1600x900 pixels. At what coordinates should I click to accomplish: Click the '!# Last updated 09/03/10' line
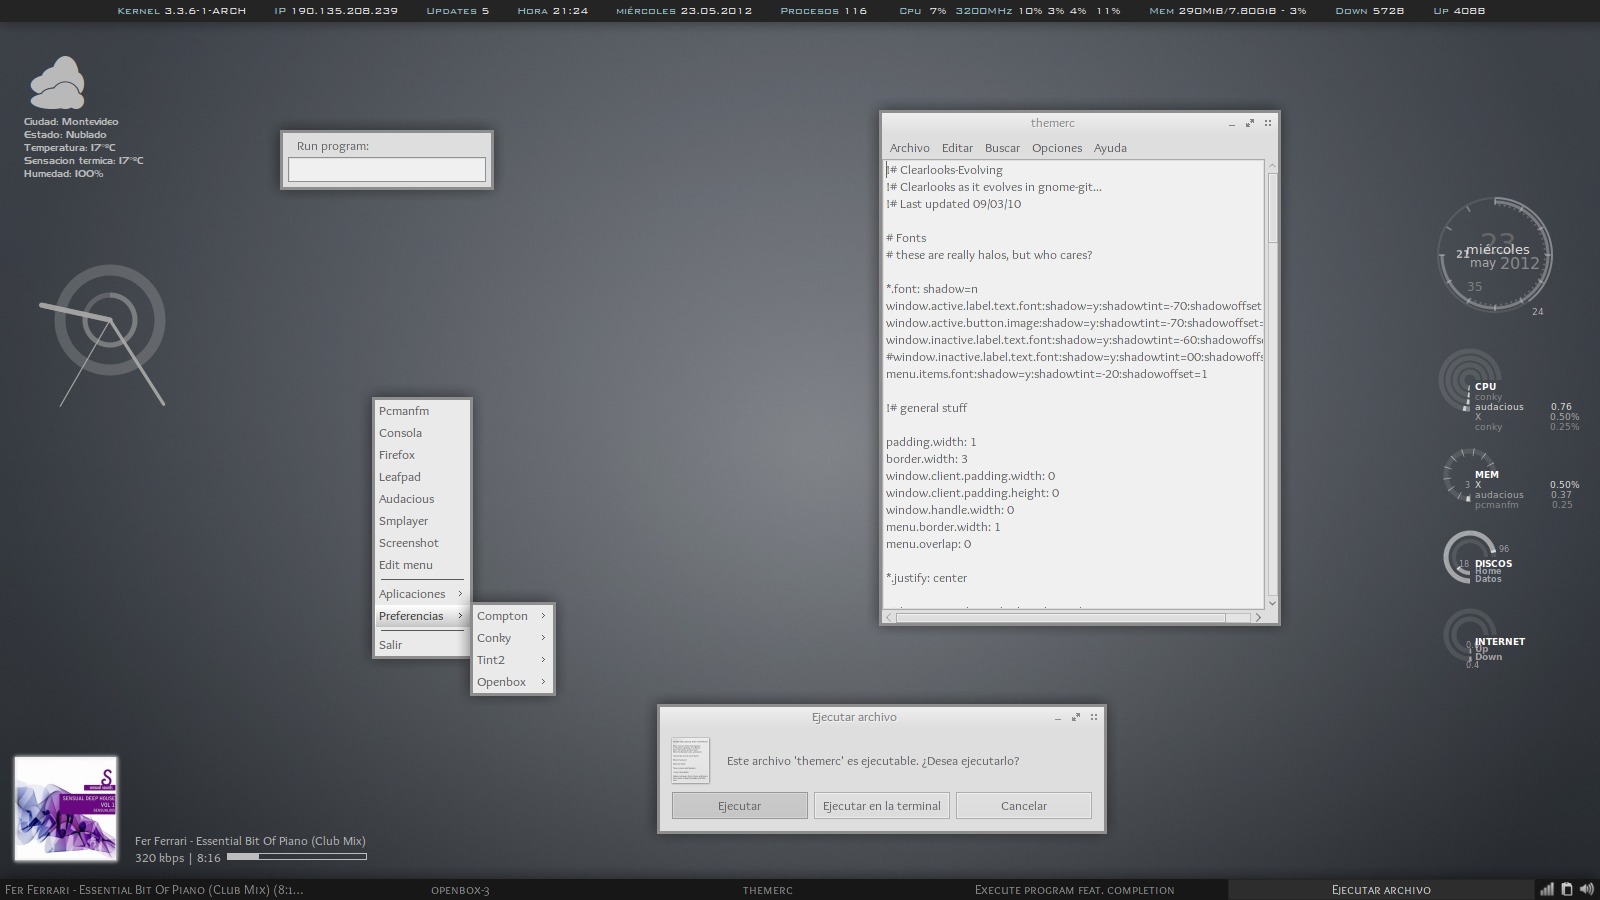[953, 204]
